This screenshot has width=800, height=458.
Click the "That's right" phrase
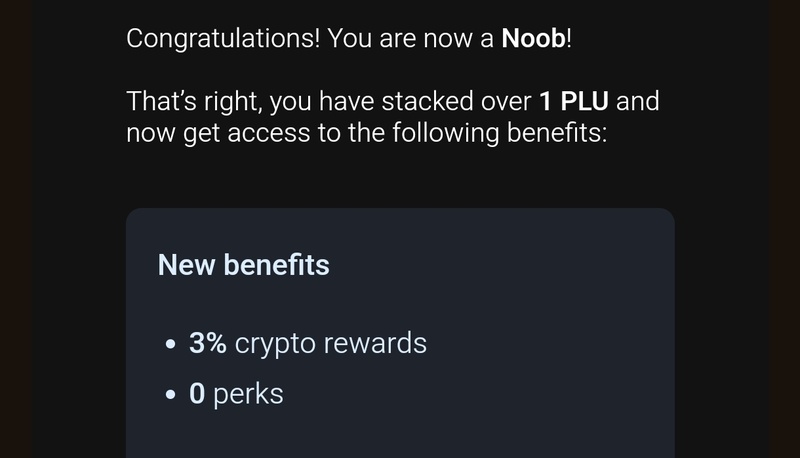(x=191, y=102)
